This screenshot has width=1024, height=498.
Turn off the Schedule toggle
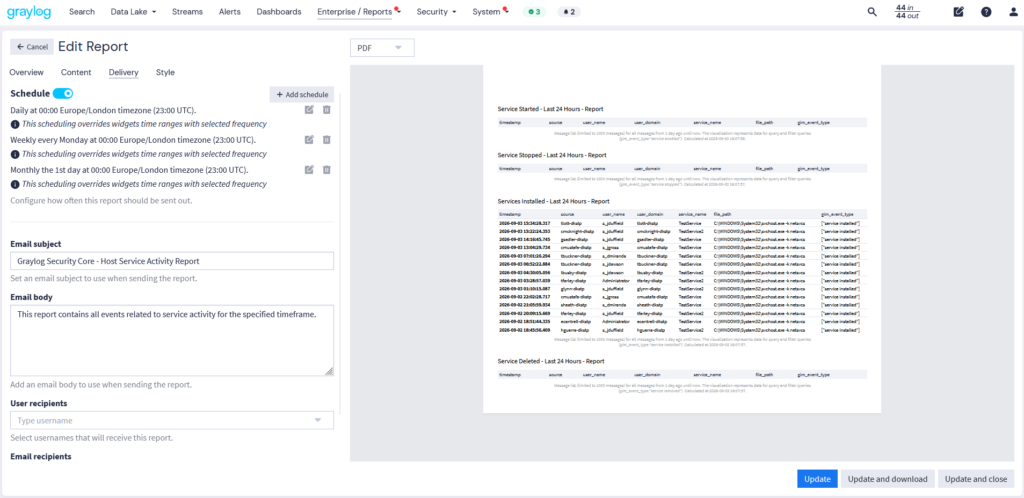click(x=63, y=93)
